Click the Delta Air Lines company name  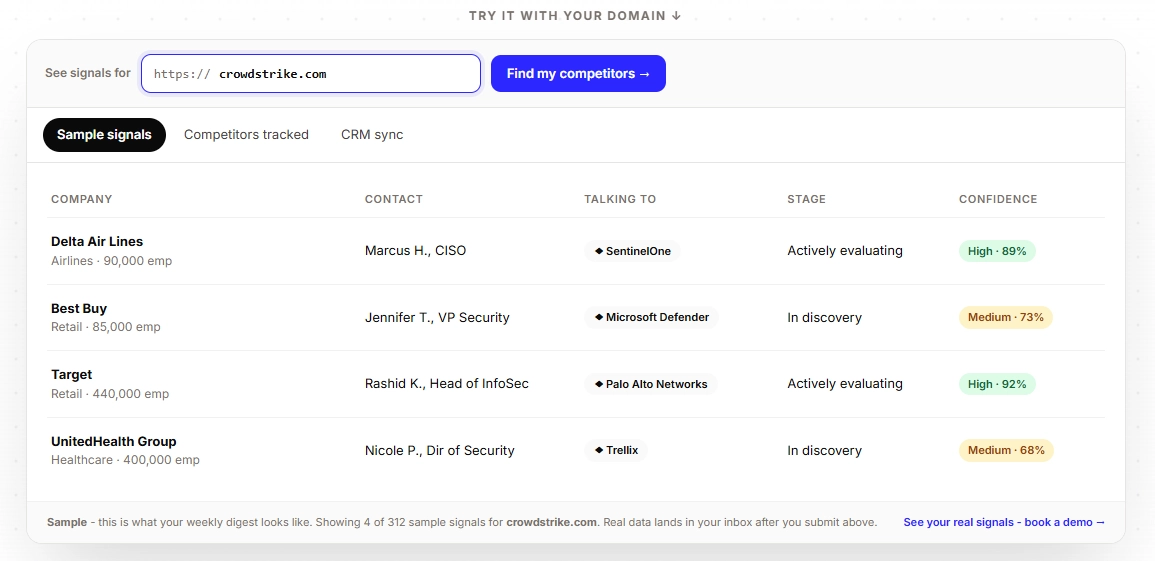pyautogui.click(x=97, y=241)
